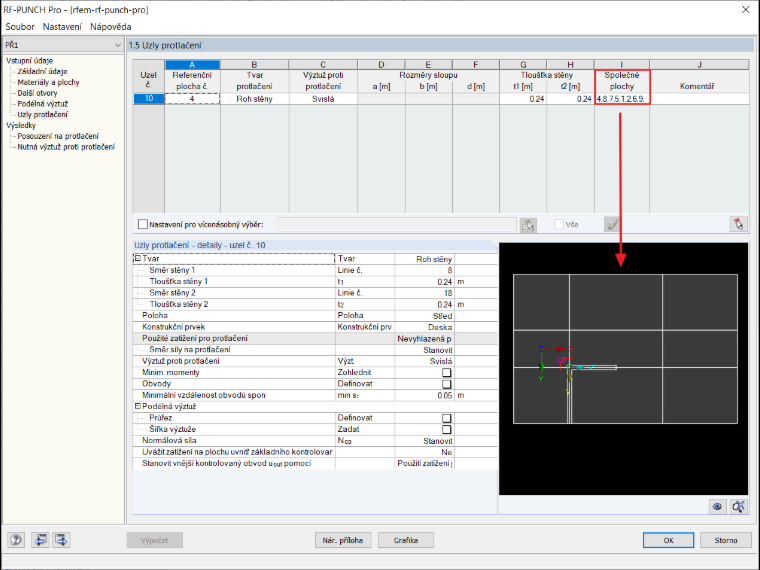Click Použití zatížení value in last row
The width and height of the screenshot is (760, 570).
[x=424, y=464]
